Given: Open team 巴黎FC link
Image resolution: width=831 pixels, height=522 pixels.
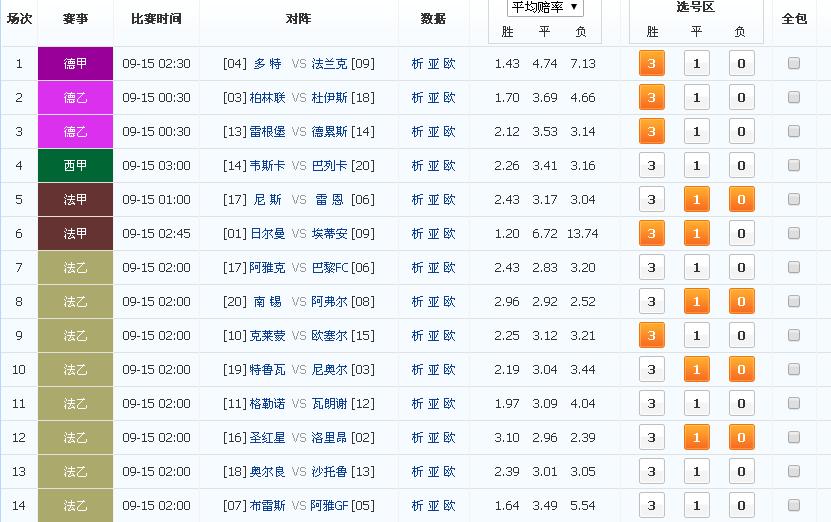Looking at the screenshot, I should (330, 268).
